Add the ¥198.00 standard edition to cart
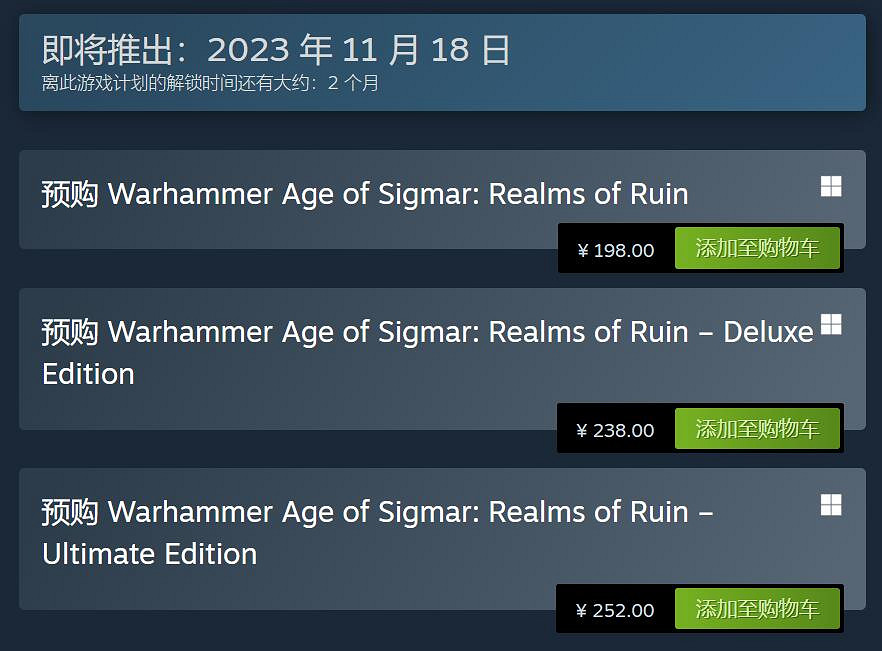 pyautogui.click(x=757, y=249)
